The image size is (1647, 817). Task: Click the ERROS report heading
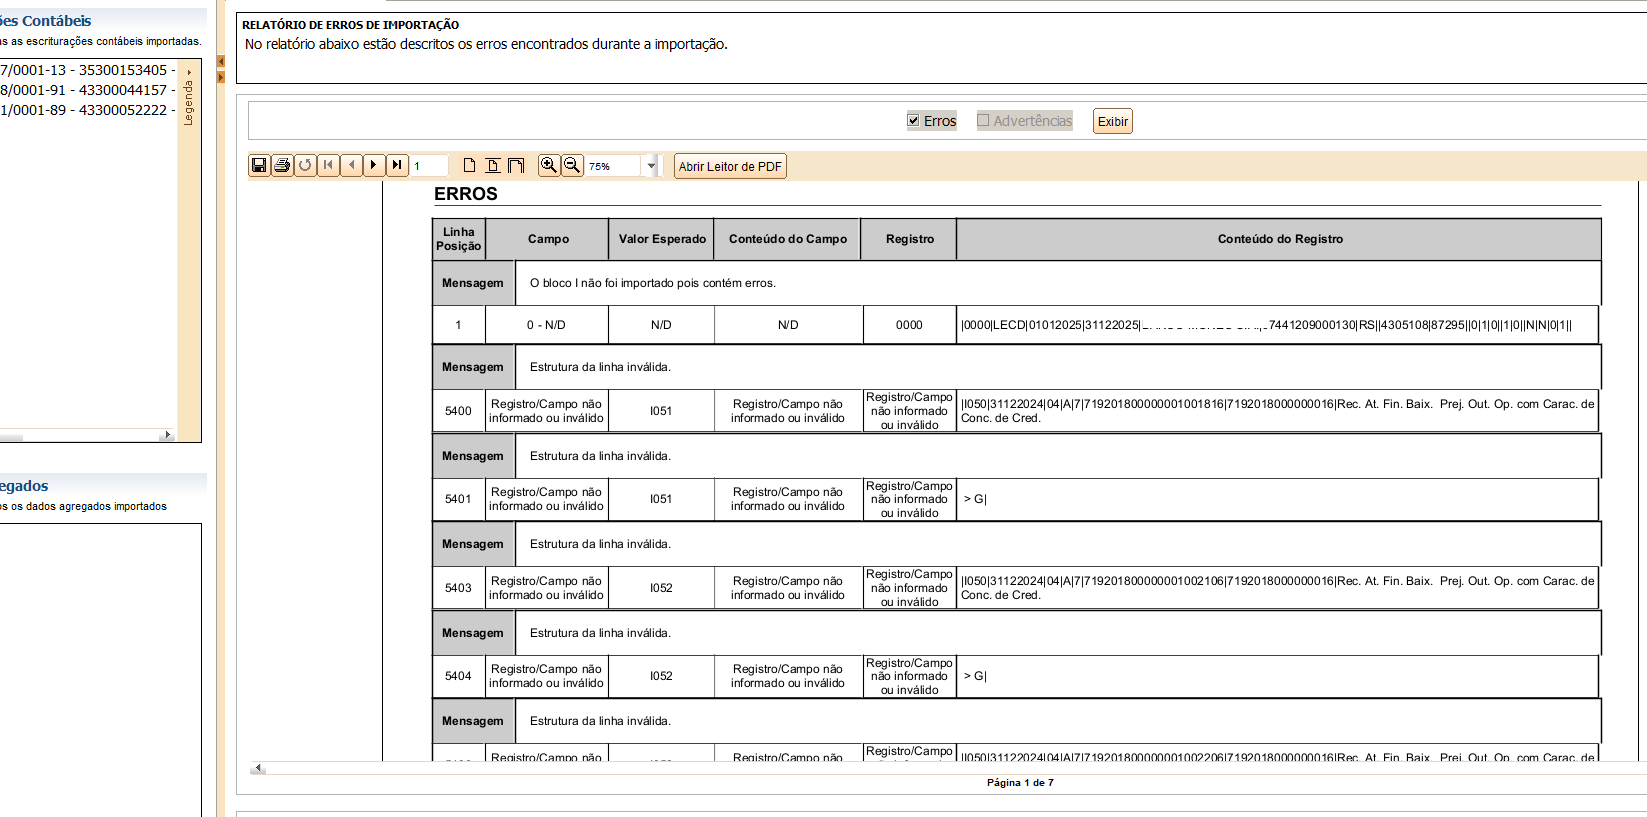(466, 194)
